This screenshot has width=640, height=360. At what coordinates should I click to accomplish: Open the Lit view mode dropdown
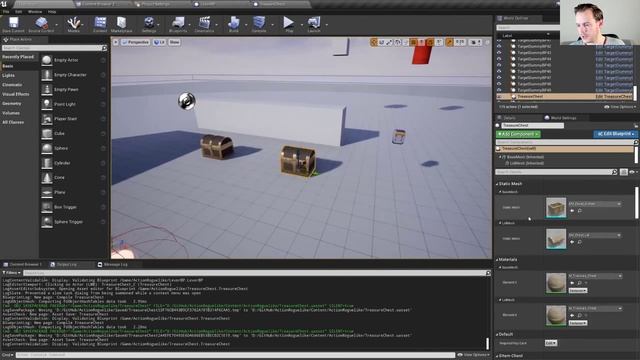click(159, 42)
